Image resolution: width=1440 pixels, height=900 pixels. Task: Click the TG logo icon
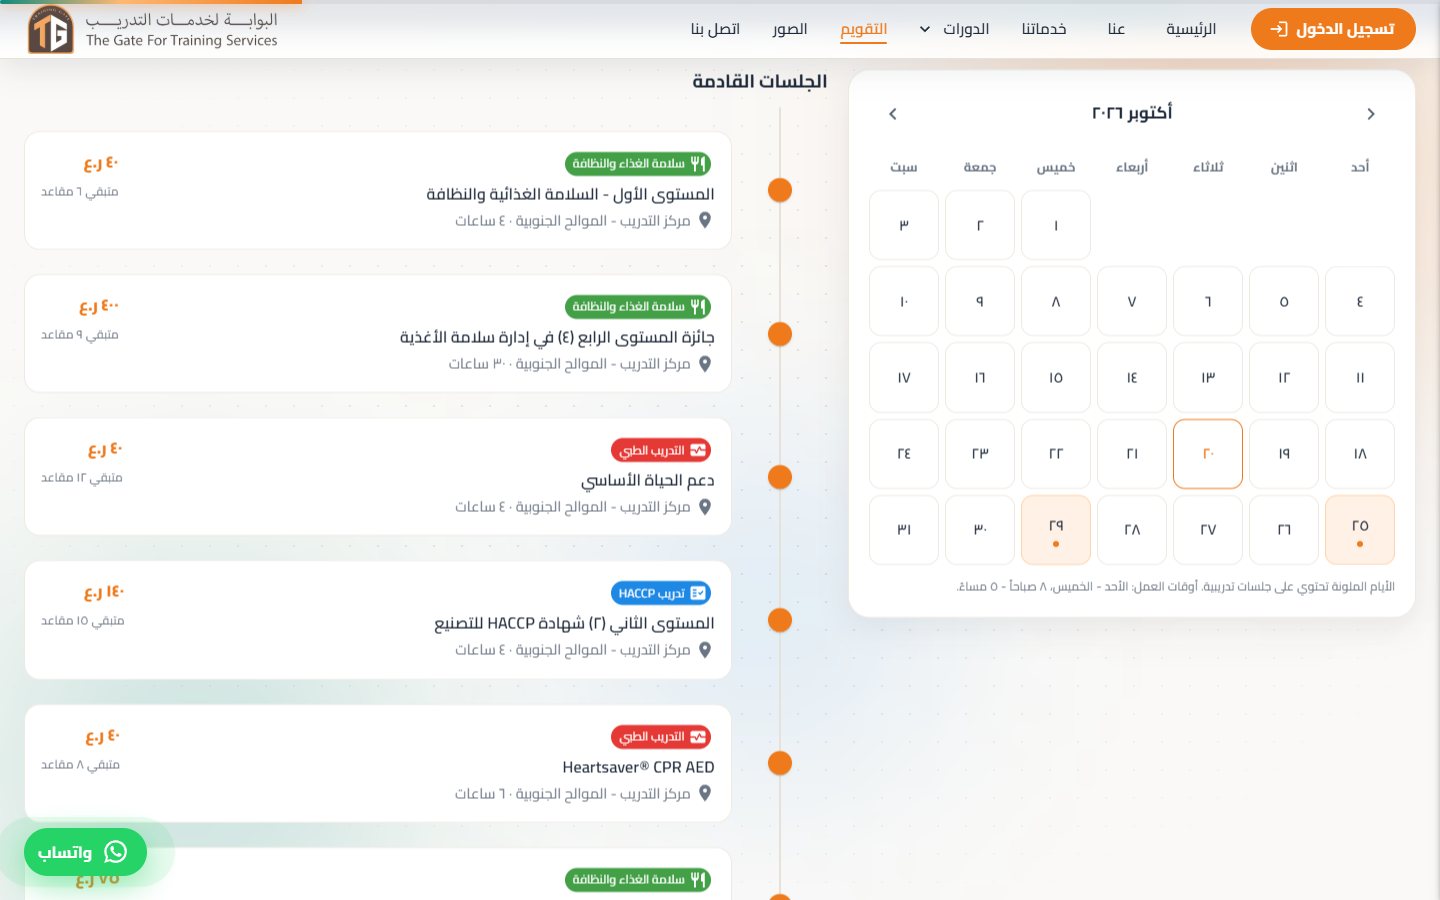[x=50, y=30]
